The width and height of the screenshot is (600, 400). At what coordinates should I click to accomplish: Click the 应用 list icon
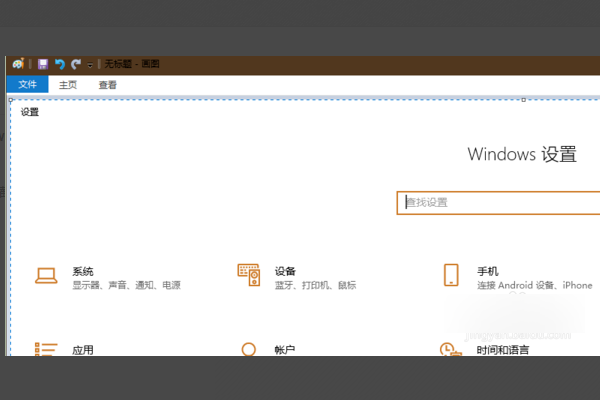pyautogui.click(x=46, y=349)
